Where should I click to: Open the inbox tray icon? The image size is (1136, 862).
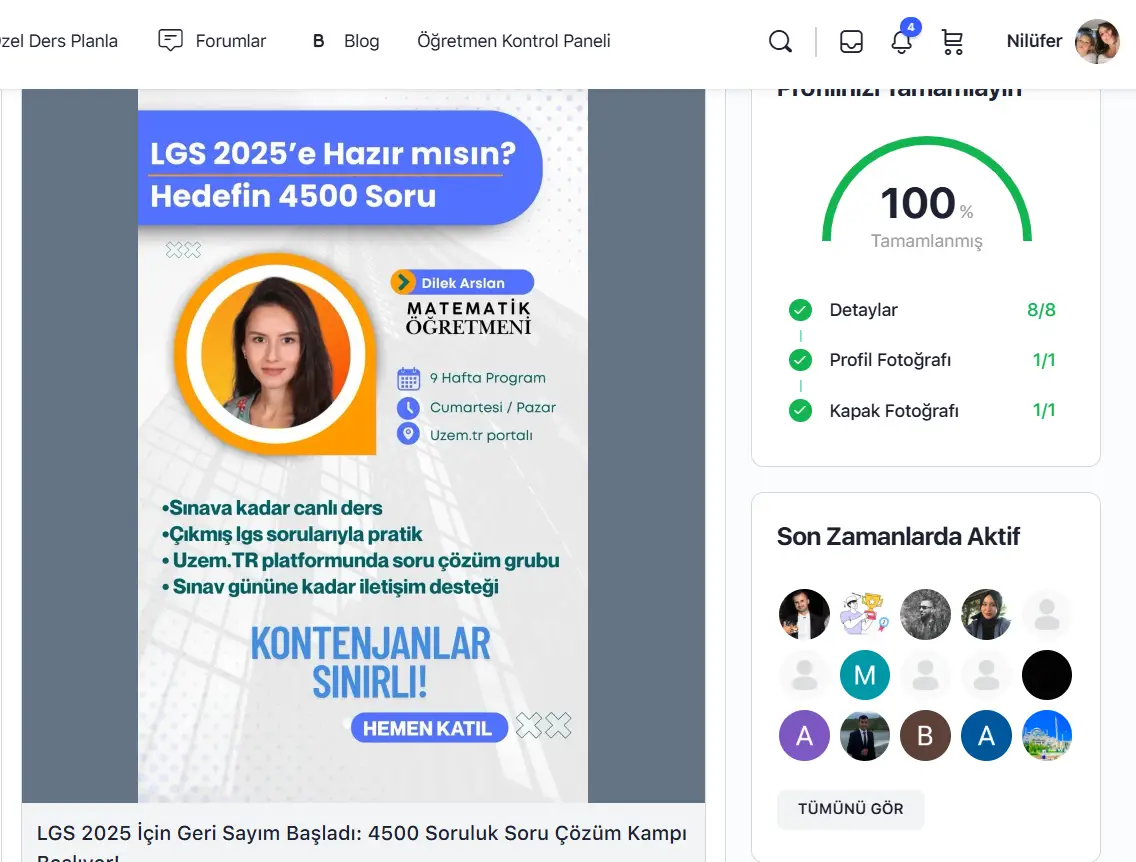(x=851, y=41)
